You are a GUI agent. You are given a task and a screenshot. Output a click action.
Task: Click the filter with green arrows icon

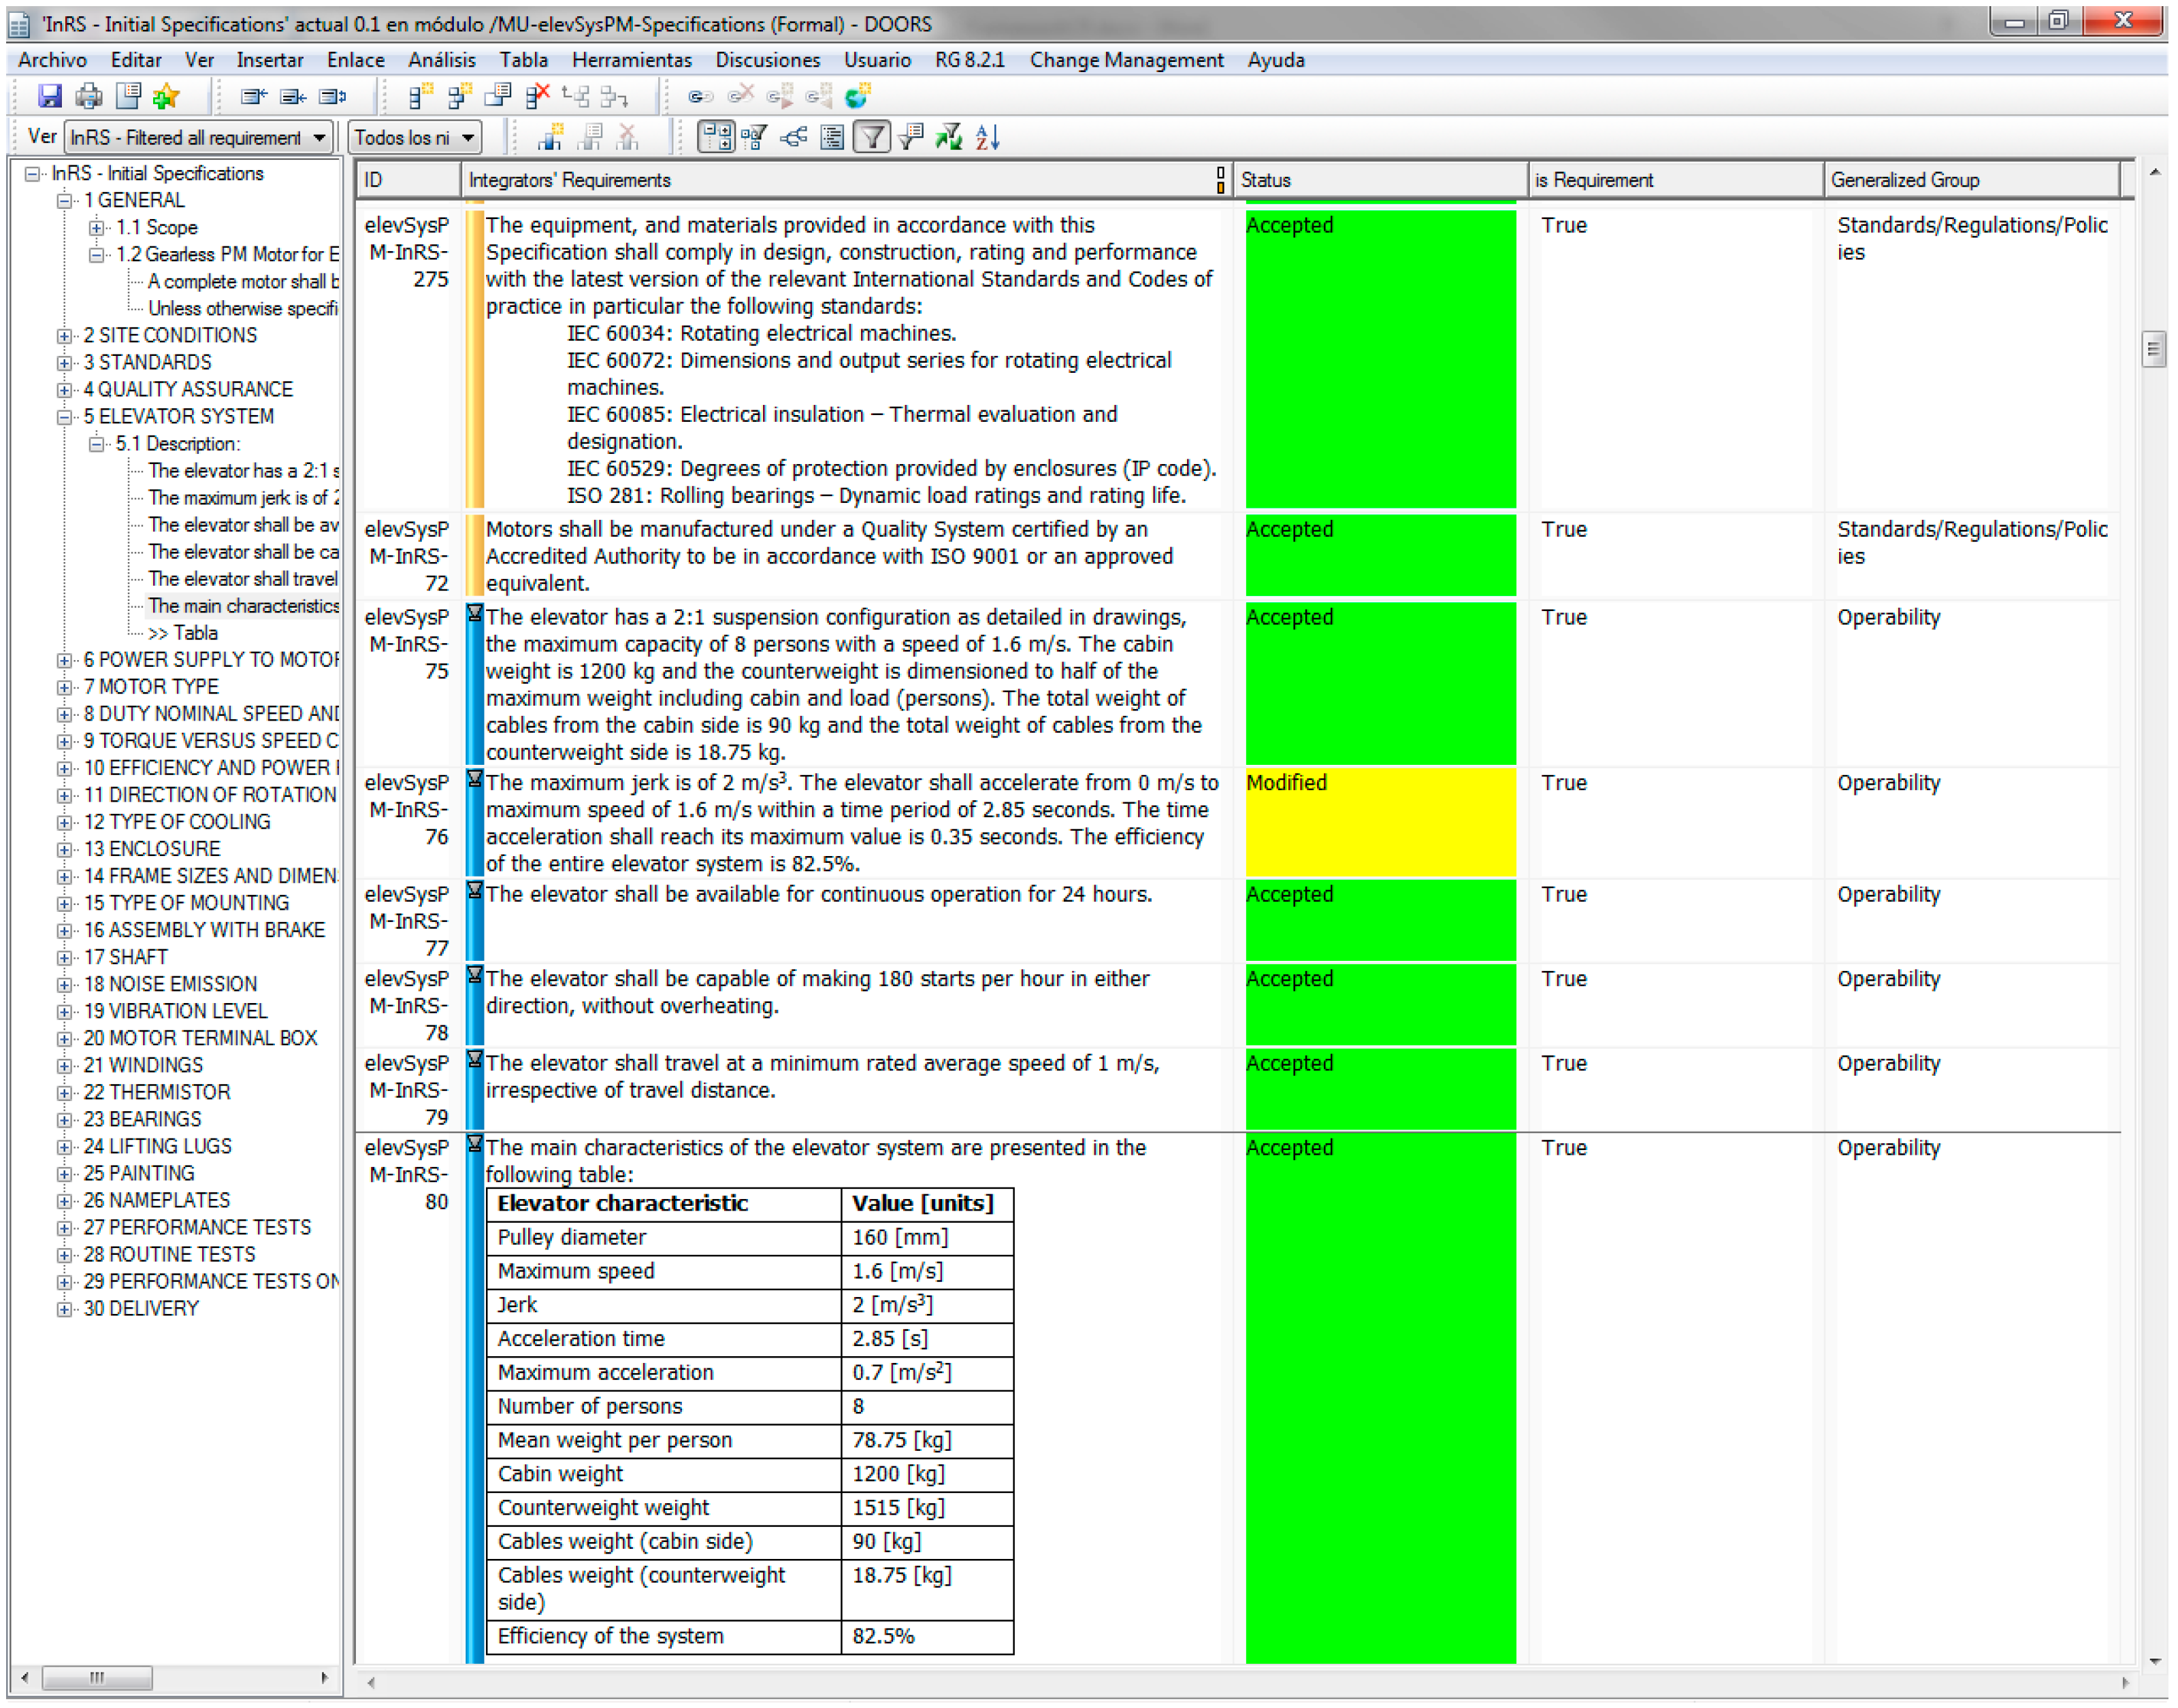point(949,137)
